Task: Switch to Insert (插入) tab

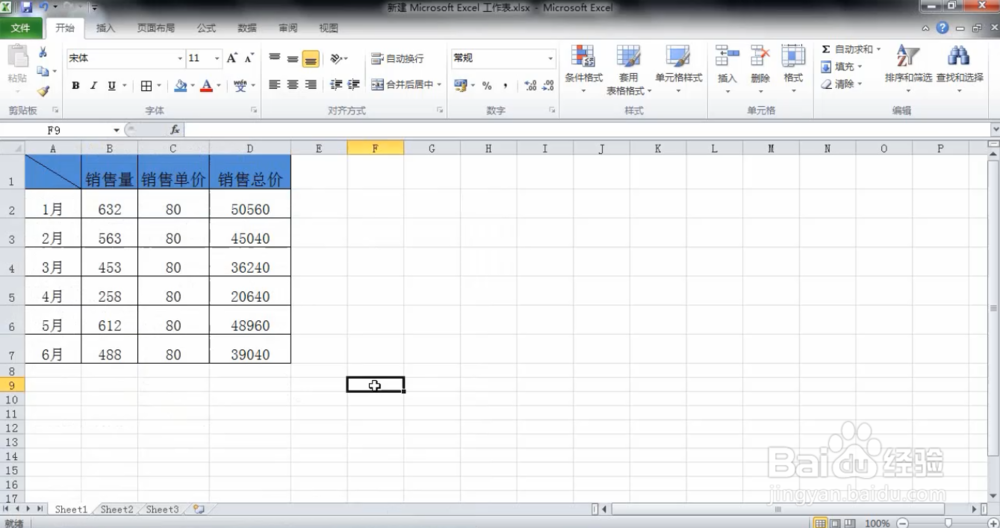Action: tap(105, 28)
